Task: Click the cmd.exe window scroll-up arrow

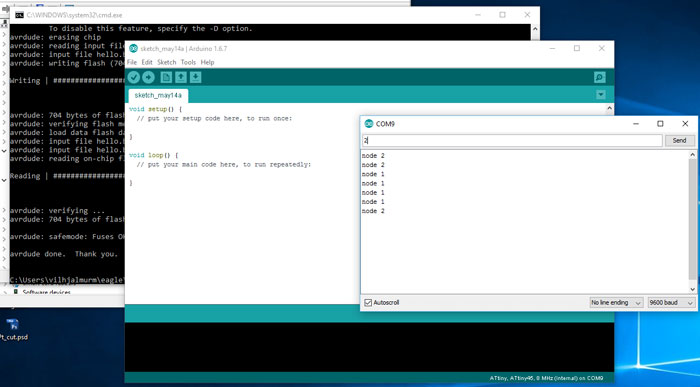Action: pyautogui.click(x=535, y=29)
